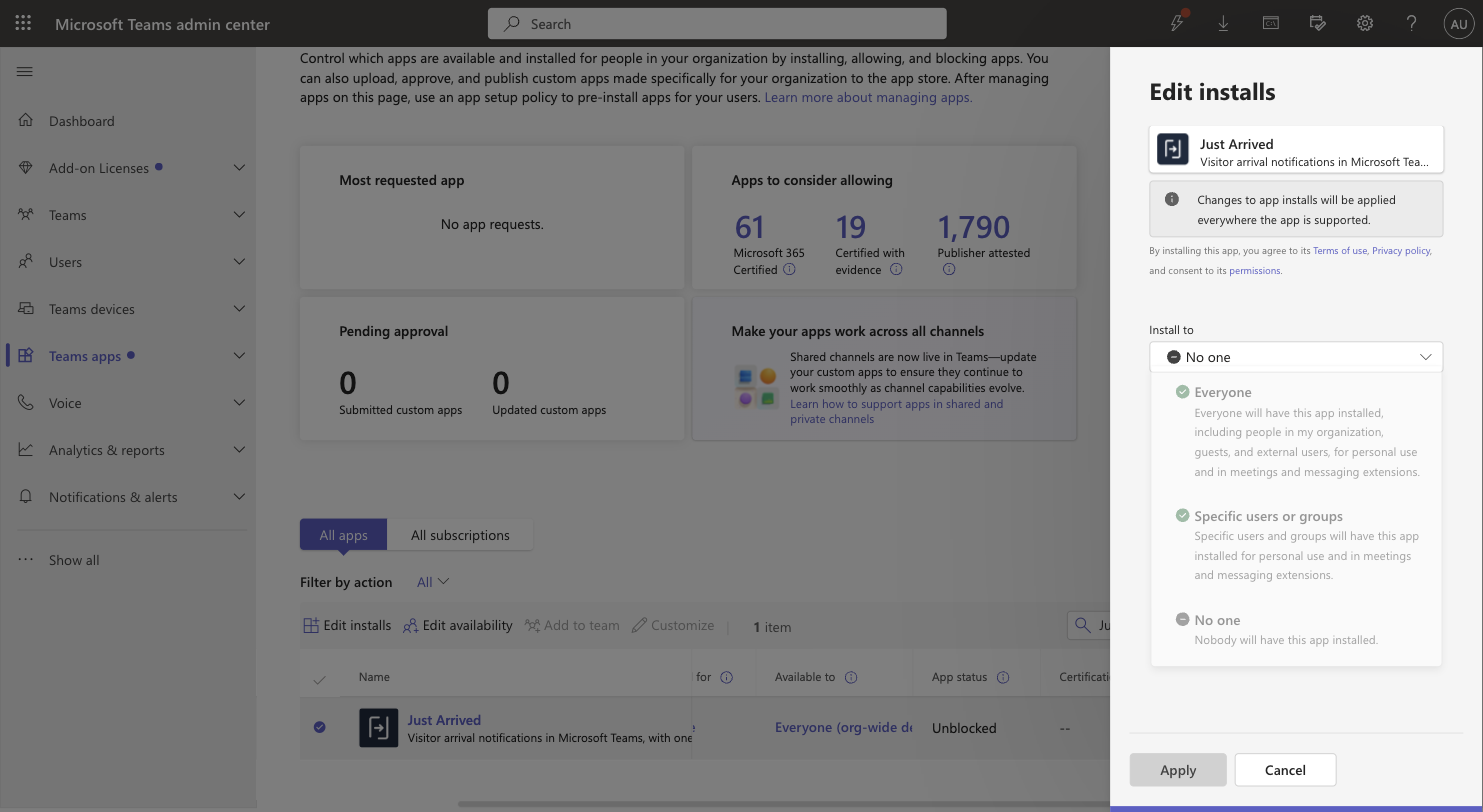This screenshot has width=1483, height=812.
Task: Click the Search field in the top bar
Action: pyautogui.click(x=717, y=23)
